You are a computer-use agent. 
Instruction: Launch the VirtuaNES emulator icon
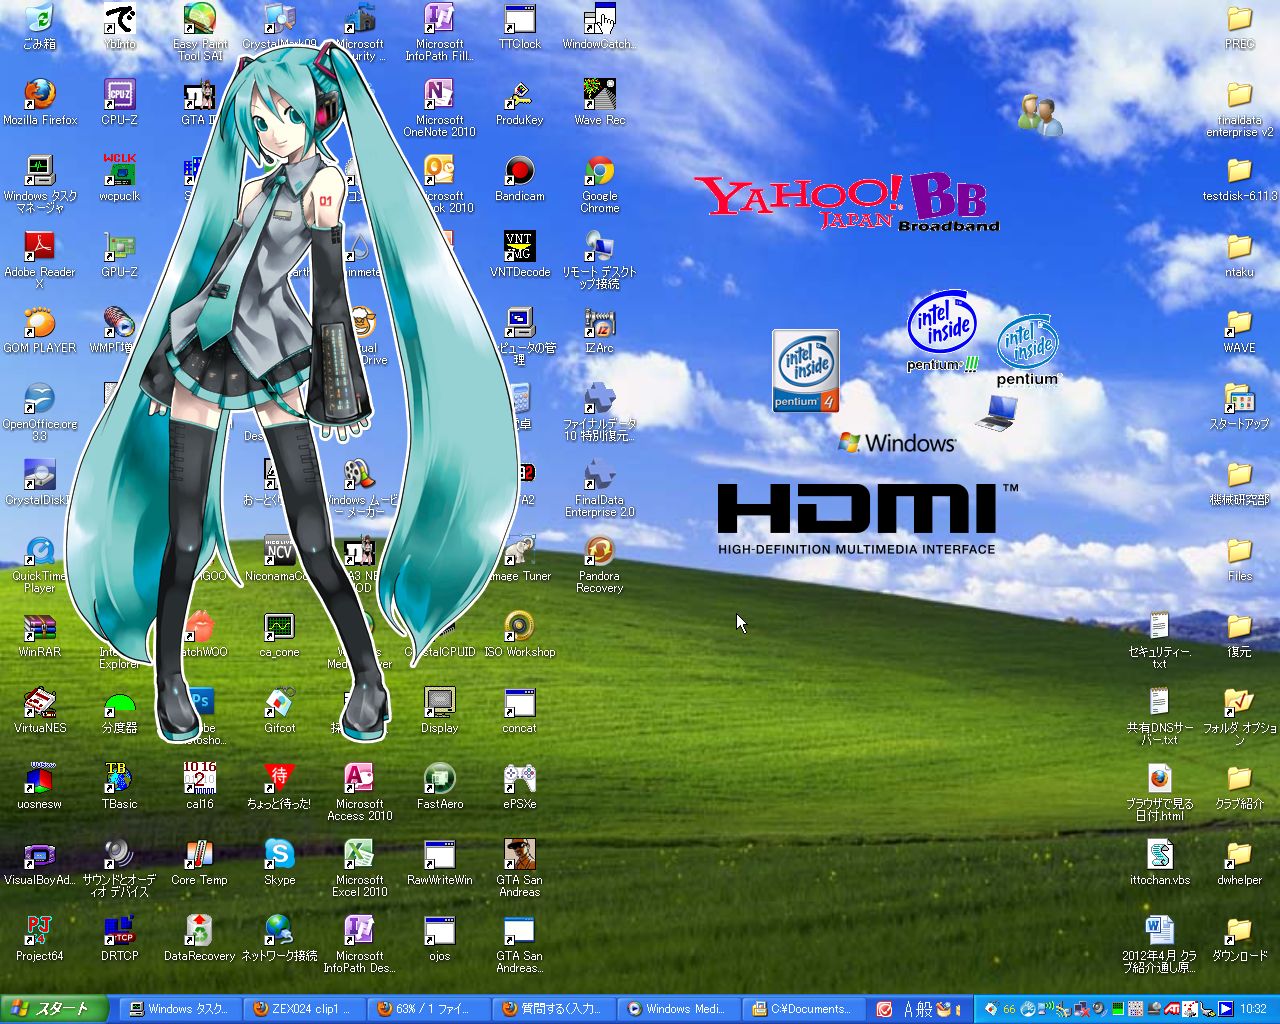(40, 710)
